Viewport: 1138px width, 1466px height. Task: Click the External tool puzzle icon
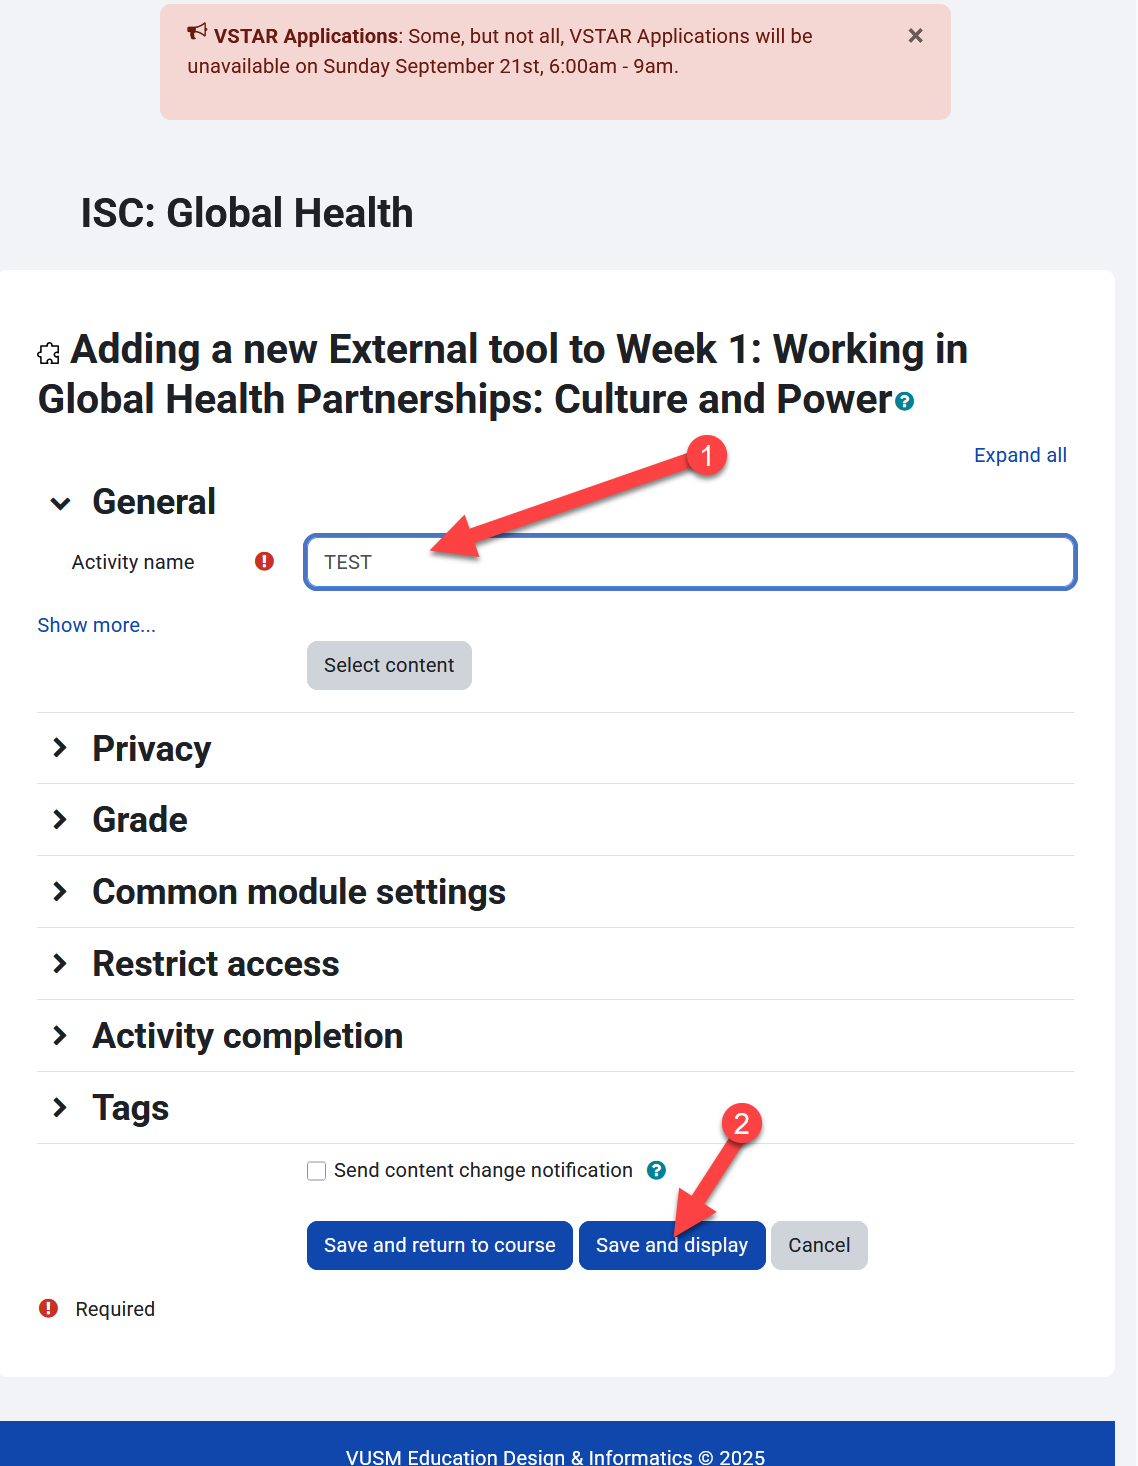click(x=49, y=353)
